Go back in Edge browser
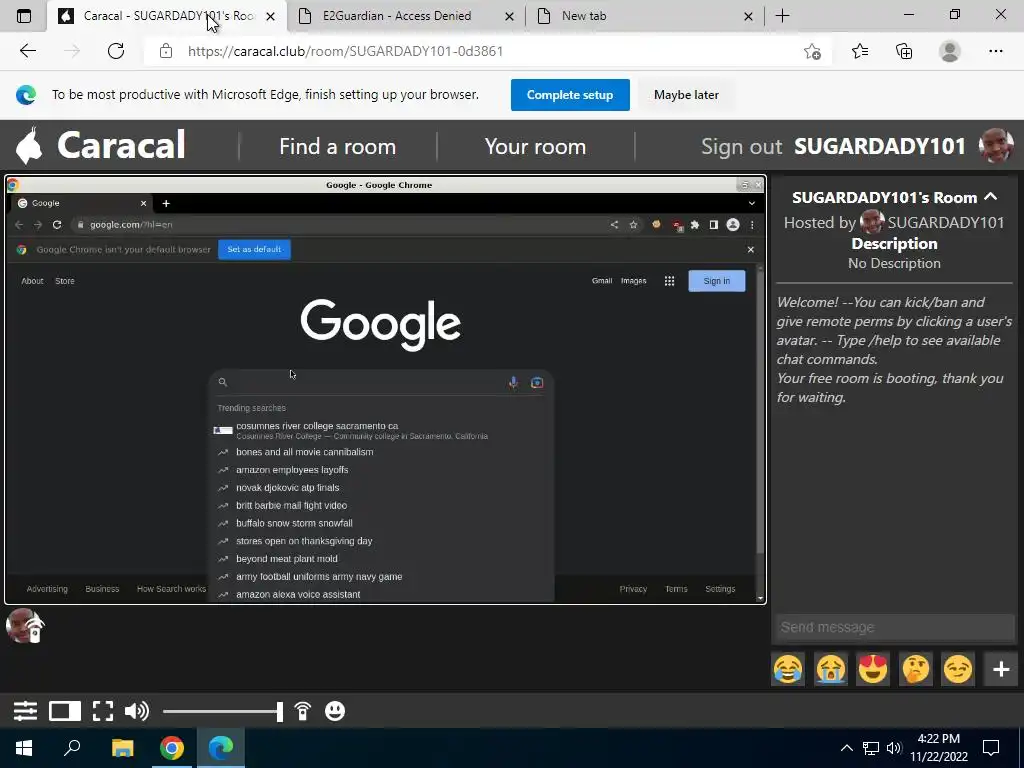This screenshot has width=1024, height=768. click(x=27, y=51)
